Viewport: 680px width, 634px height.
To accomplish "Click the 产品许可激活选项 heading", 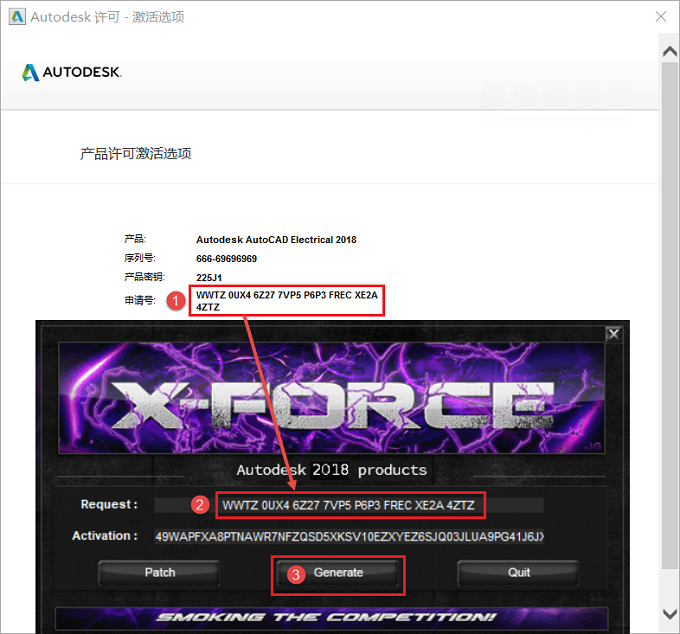I will pyautogui.click(x=136, y=154).
